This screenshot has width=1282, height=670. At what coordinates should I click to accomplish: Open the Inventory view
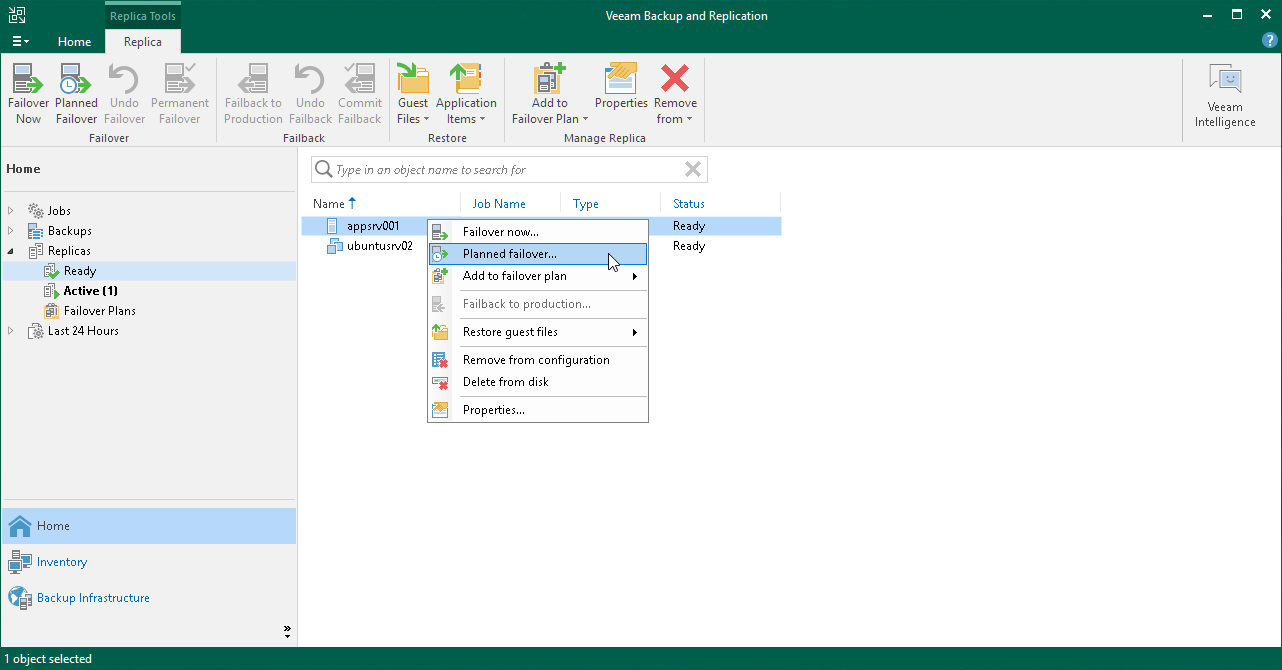(148, 562)
